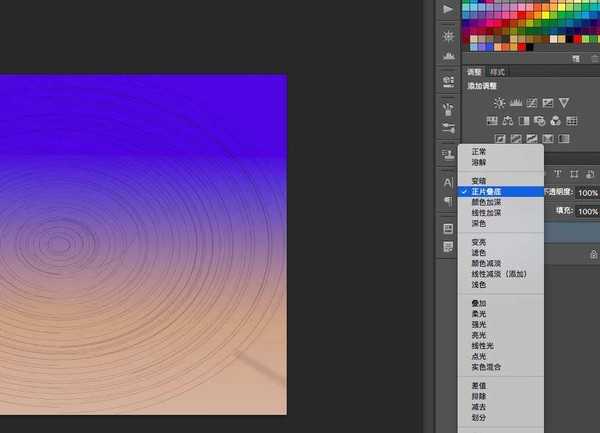This screenshot has width=600, height=433.
Task: Choose 变亮 blend mode
Action: pos(501,243)
